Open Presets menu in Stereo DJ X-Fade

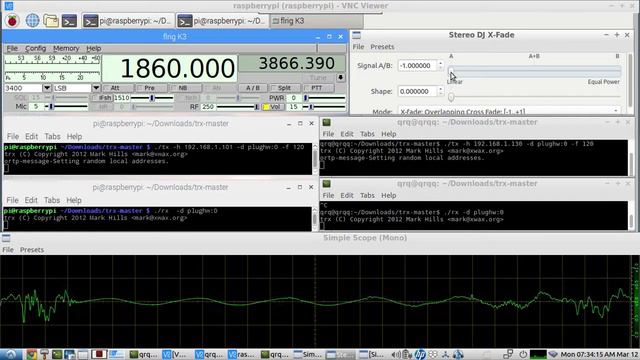382,47
